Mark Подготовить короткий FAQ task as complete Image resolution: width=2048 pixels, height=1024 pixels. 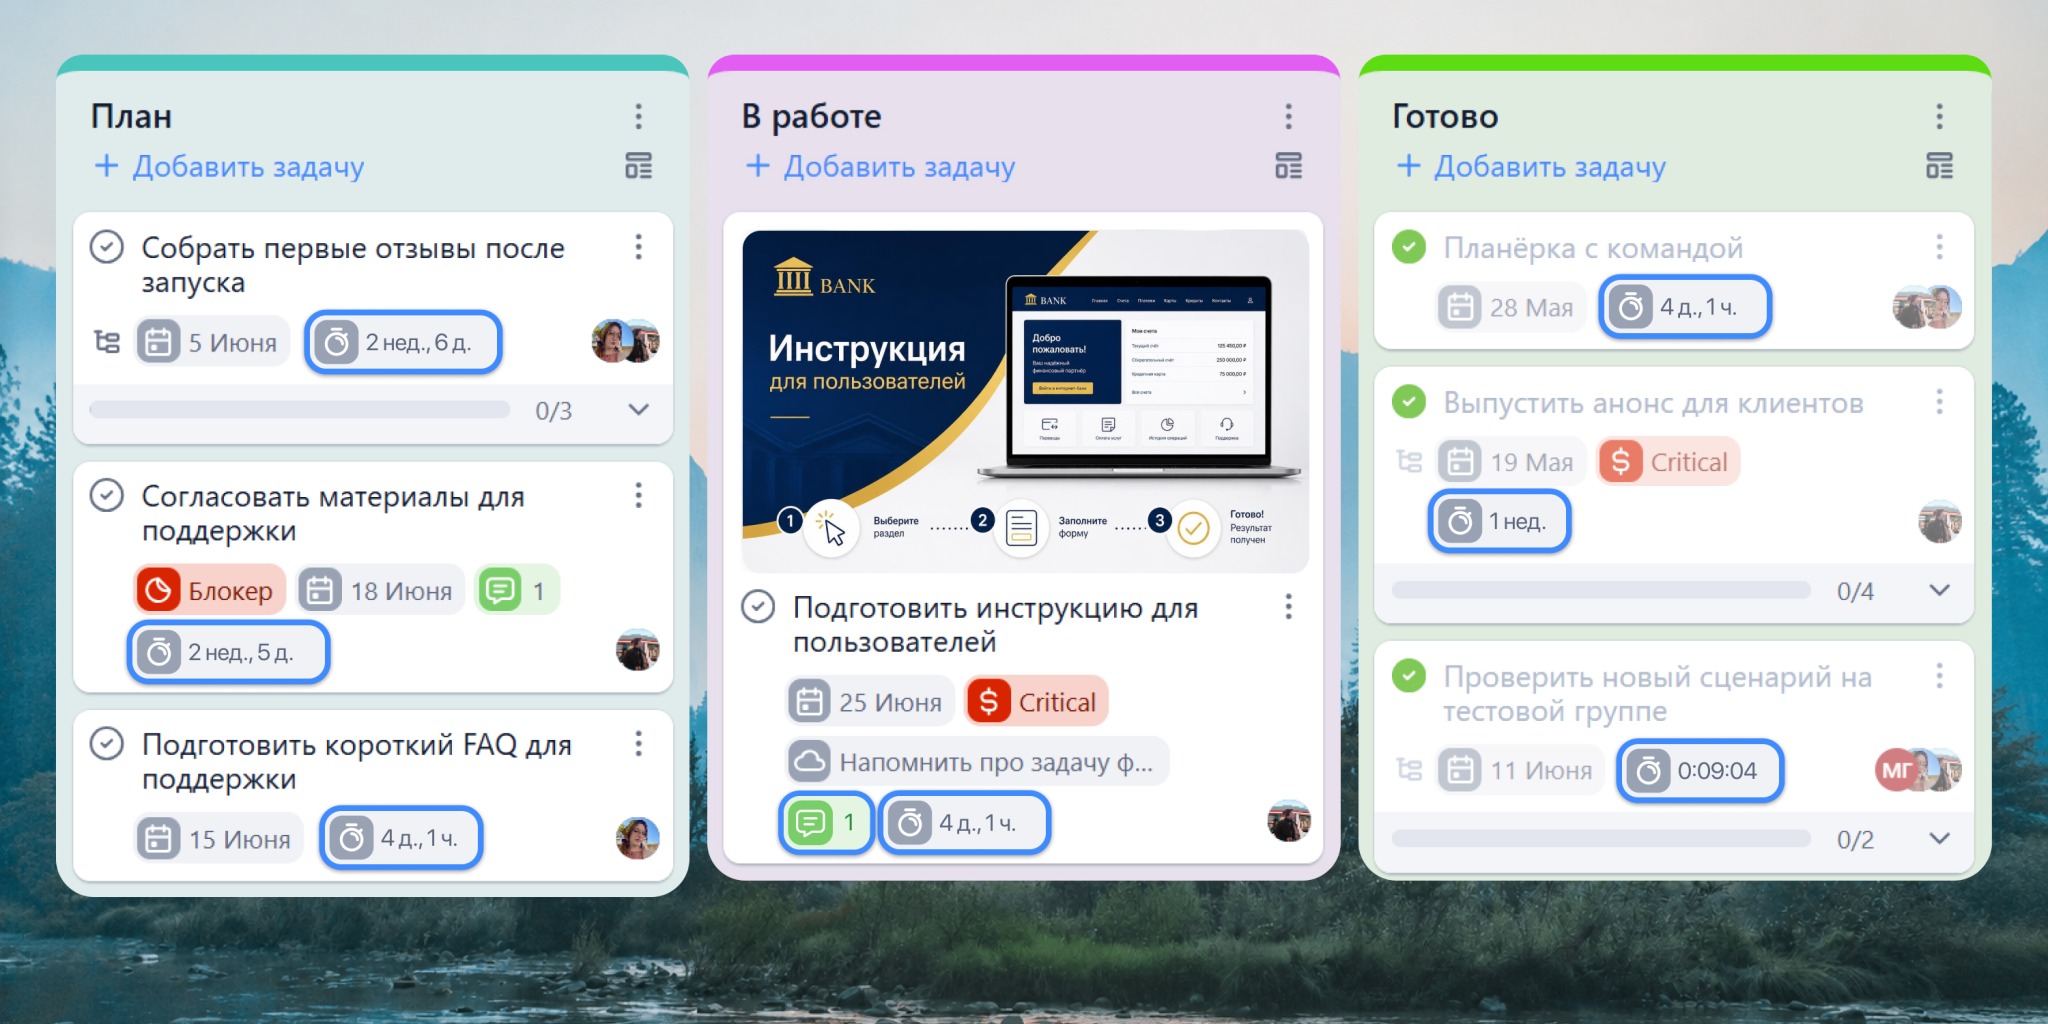107,743
